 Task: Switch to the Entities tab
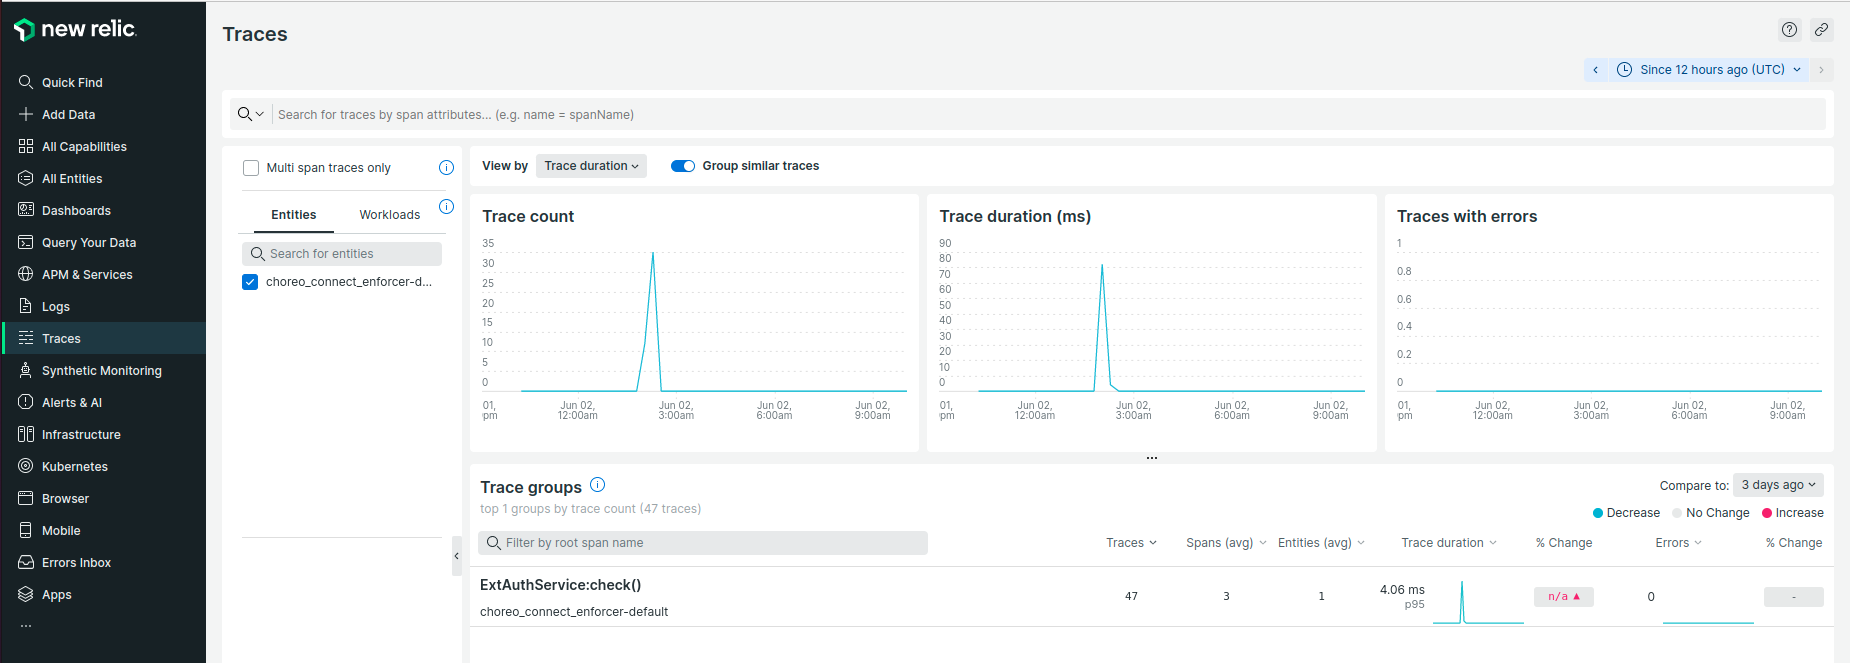click(x=293, y=215)
